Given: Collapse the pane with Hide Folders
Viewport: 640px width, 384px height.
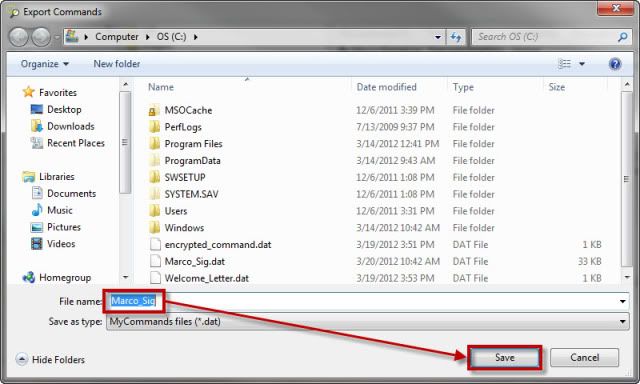Looking at the screenshot, I should coord(51,360).
